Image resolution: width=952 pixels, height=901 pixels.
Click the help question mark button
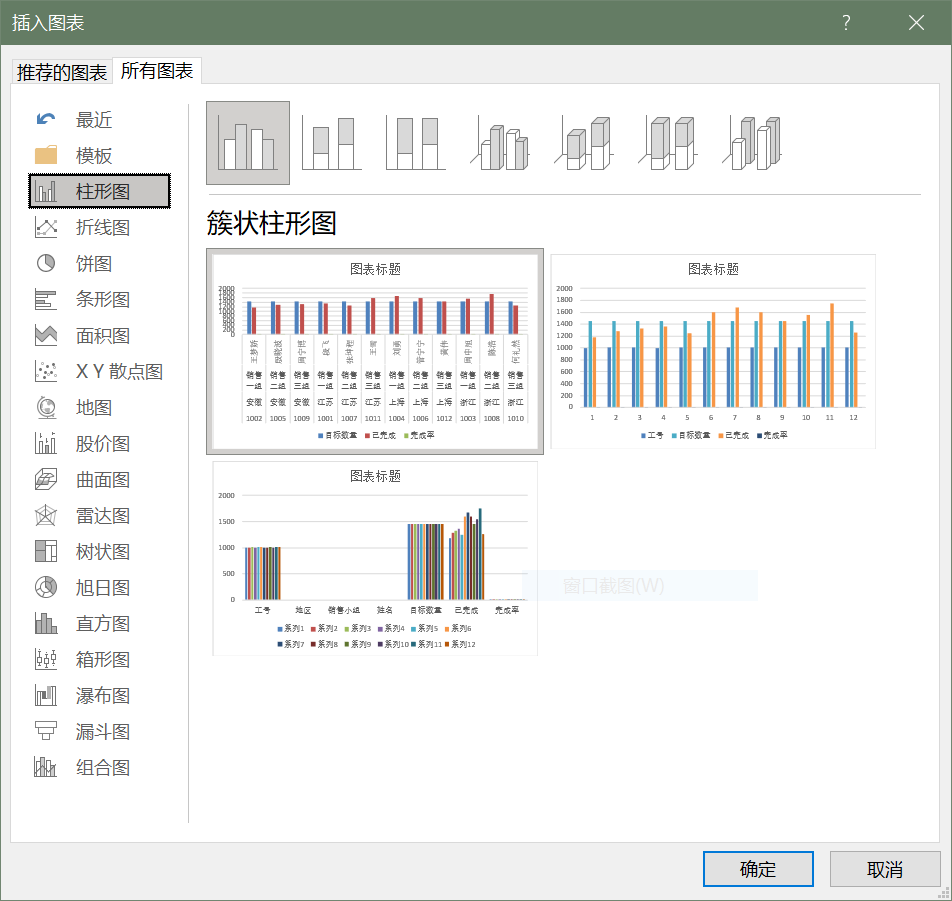pos(846,23)
